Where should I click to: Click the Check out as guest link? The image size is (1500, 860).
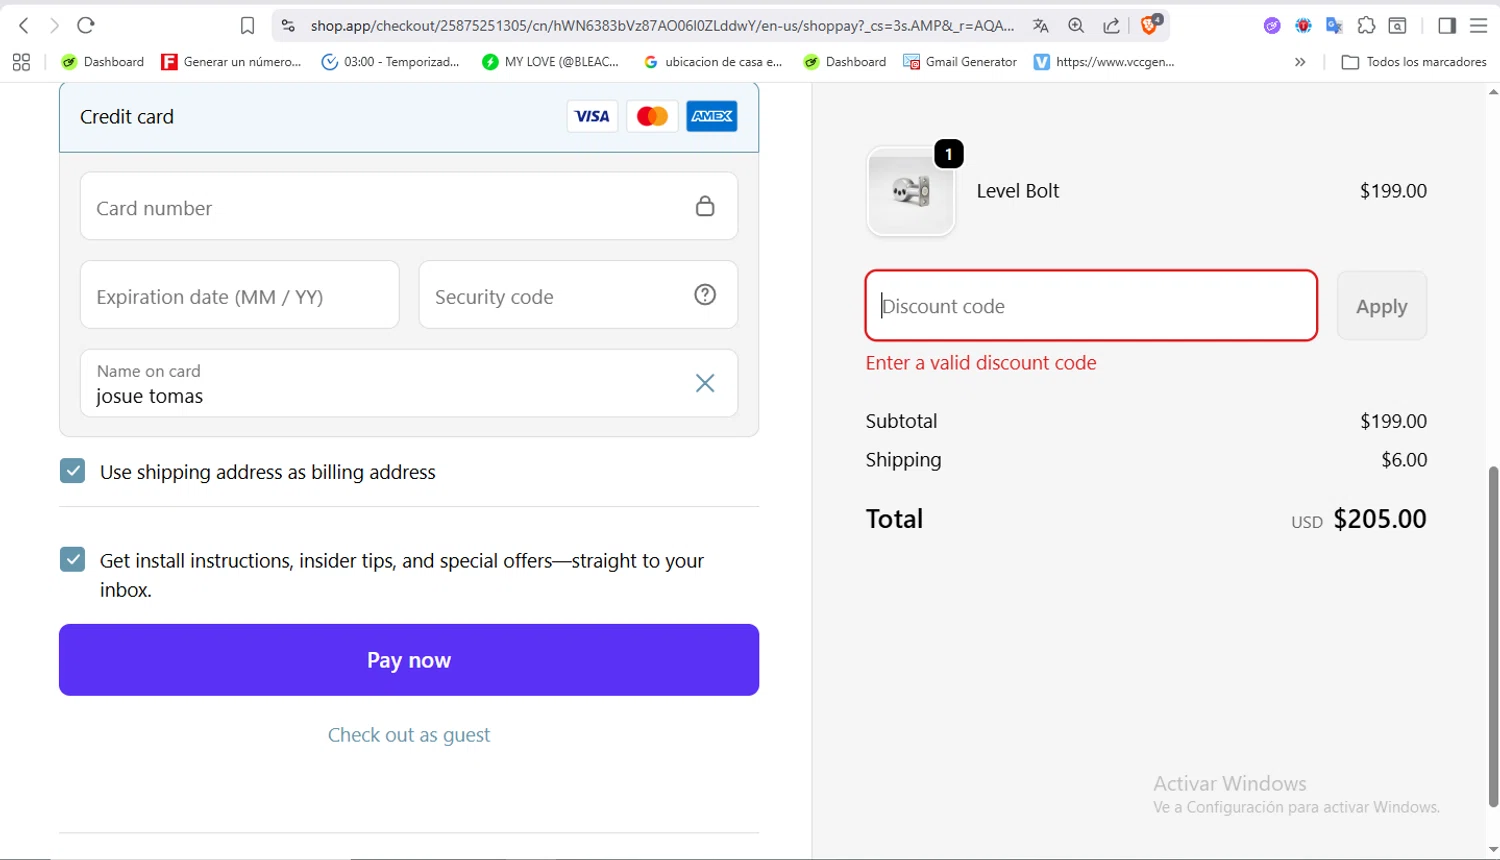pos(409,735)
